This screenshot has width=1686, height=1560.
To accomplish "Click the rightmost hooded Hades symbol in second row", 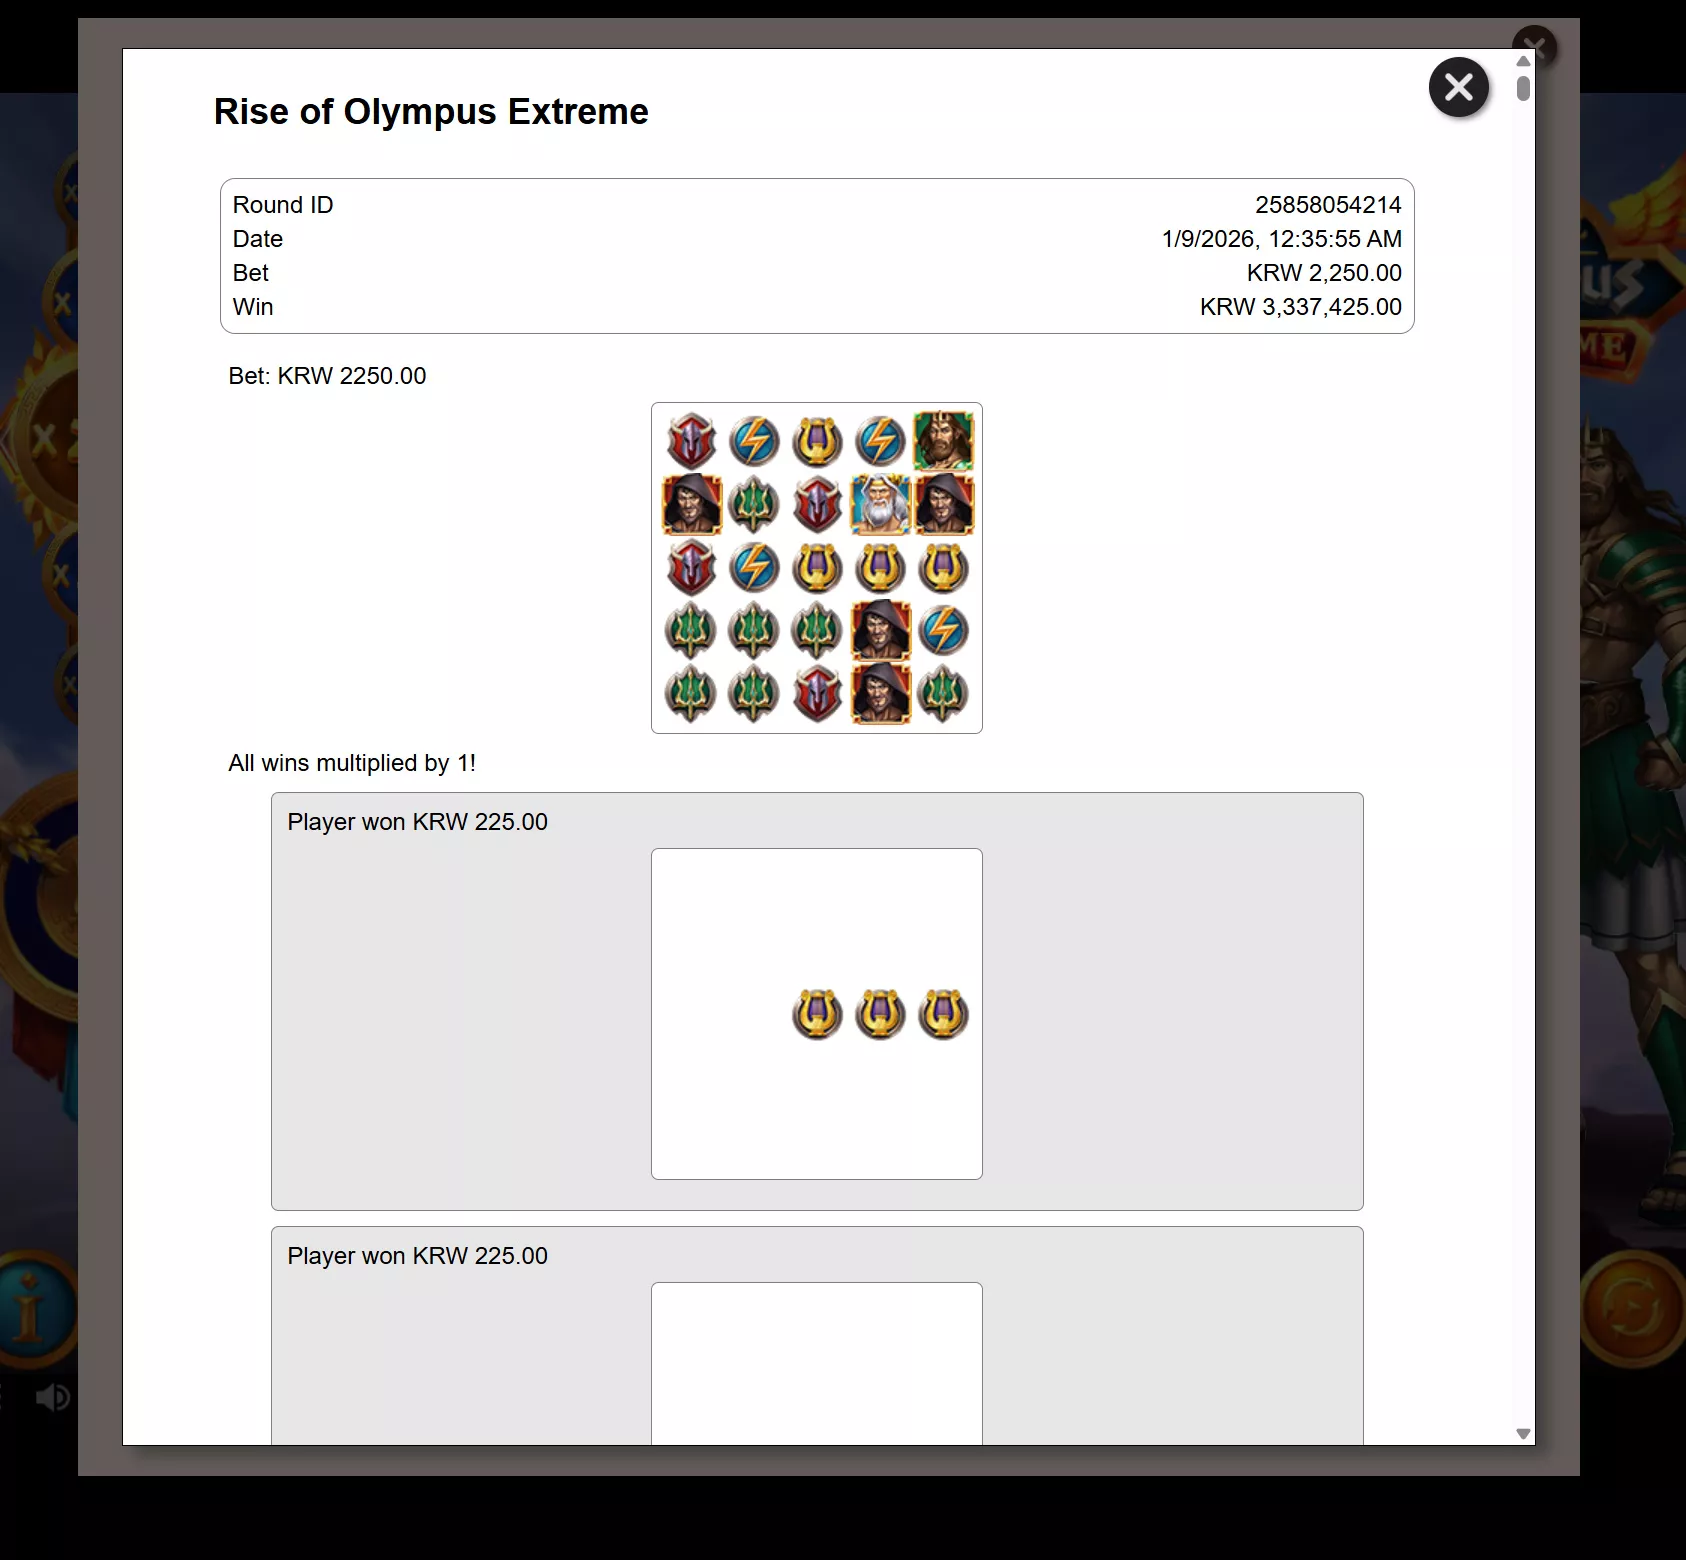I will pyautogui.click(x=943, y=505).
